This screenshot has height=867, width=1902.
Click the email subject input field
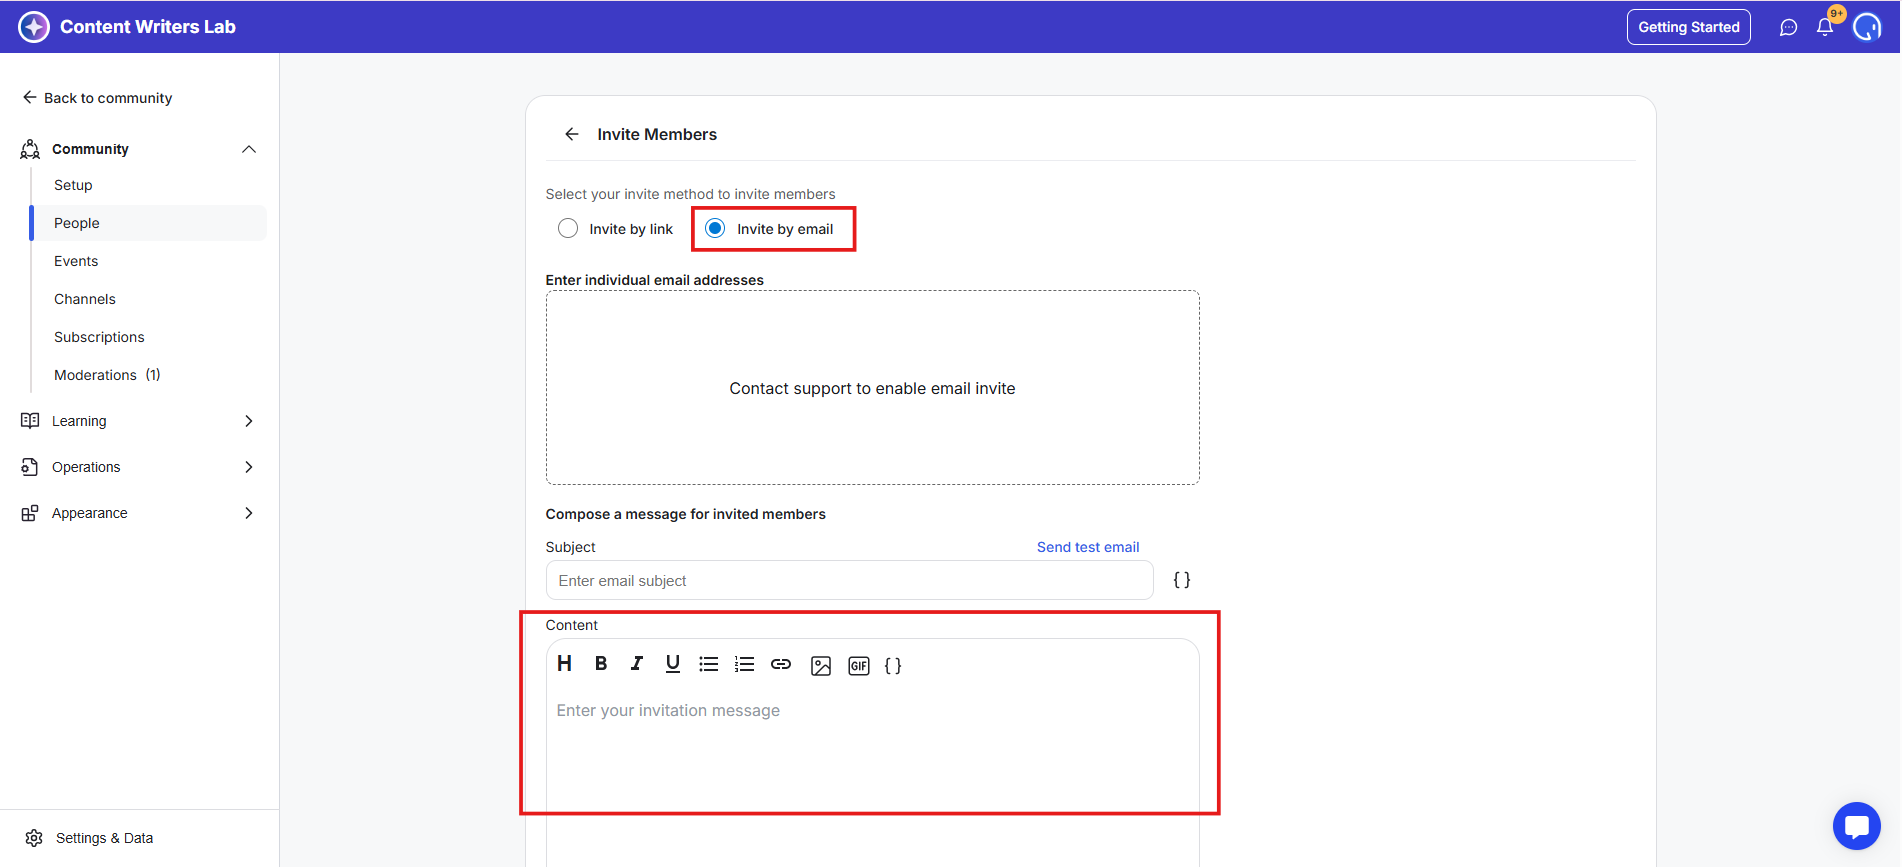[x=850, y=580]
